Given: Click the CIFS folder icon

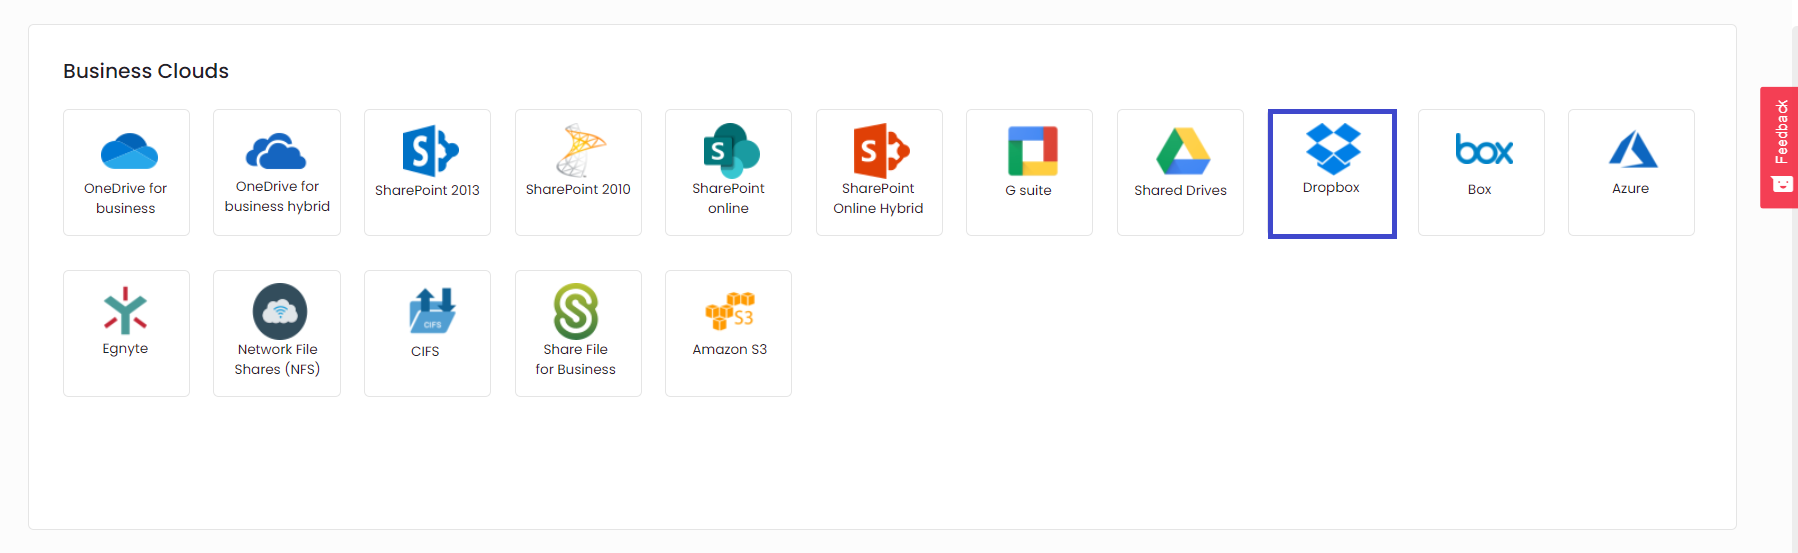Looking at the screenshot, I should 432,311.
